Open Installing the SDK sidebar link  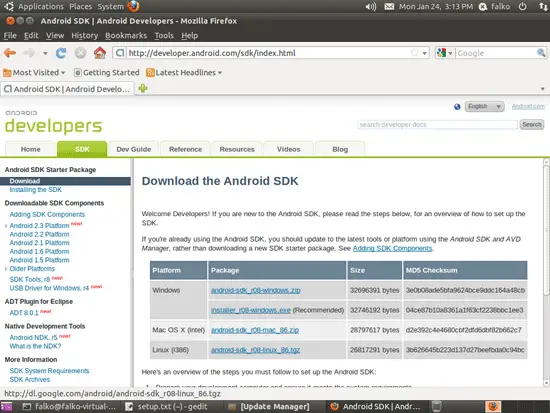pyautogui.click(x=35, y=190)
